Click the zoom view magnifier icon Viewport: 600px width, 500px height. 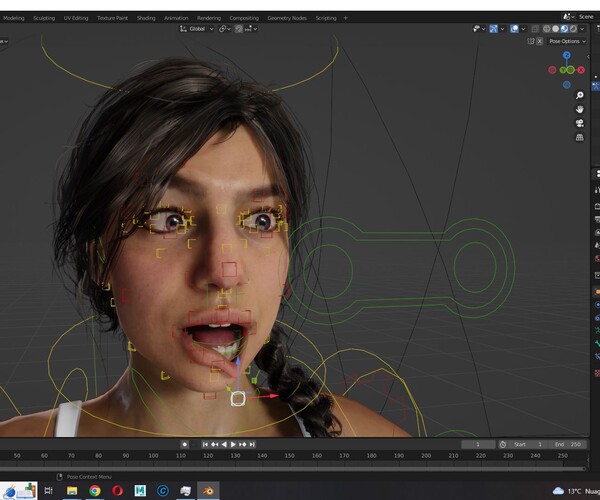pos(580,95)
